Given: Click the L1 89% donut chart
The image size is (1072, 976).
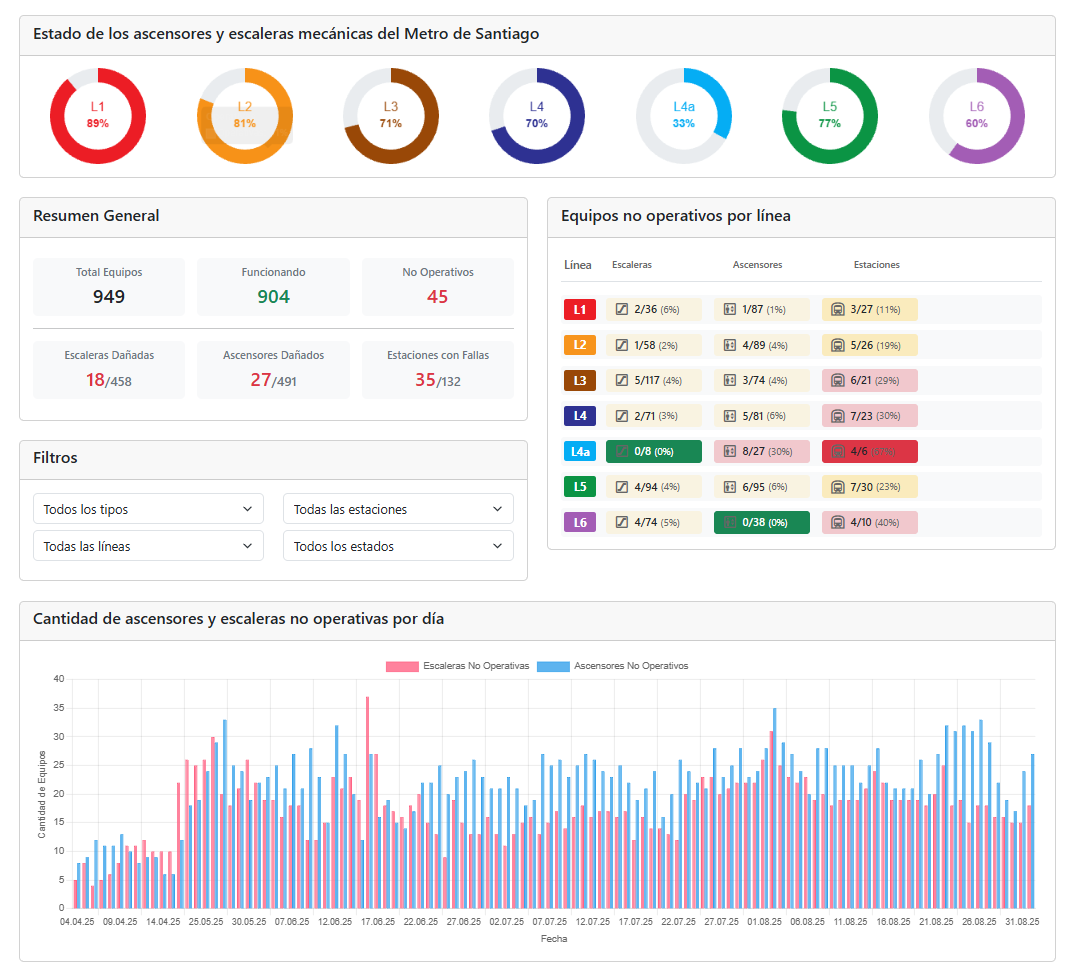Looking at the screenshot, I should (98, 116).
